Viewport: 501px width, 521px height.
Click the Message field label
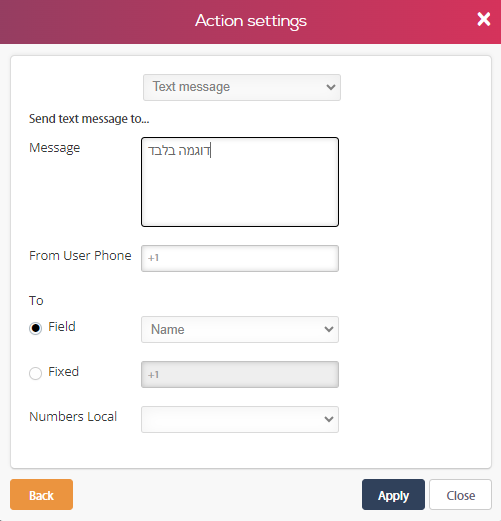point(55,148)
